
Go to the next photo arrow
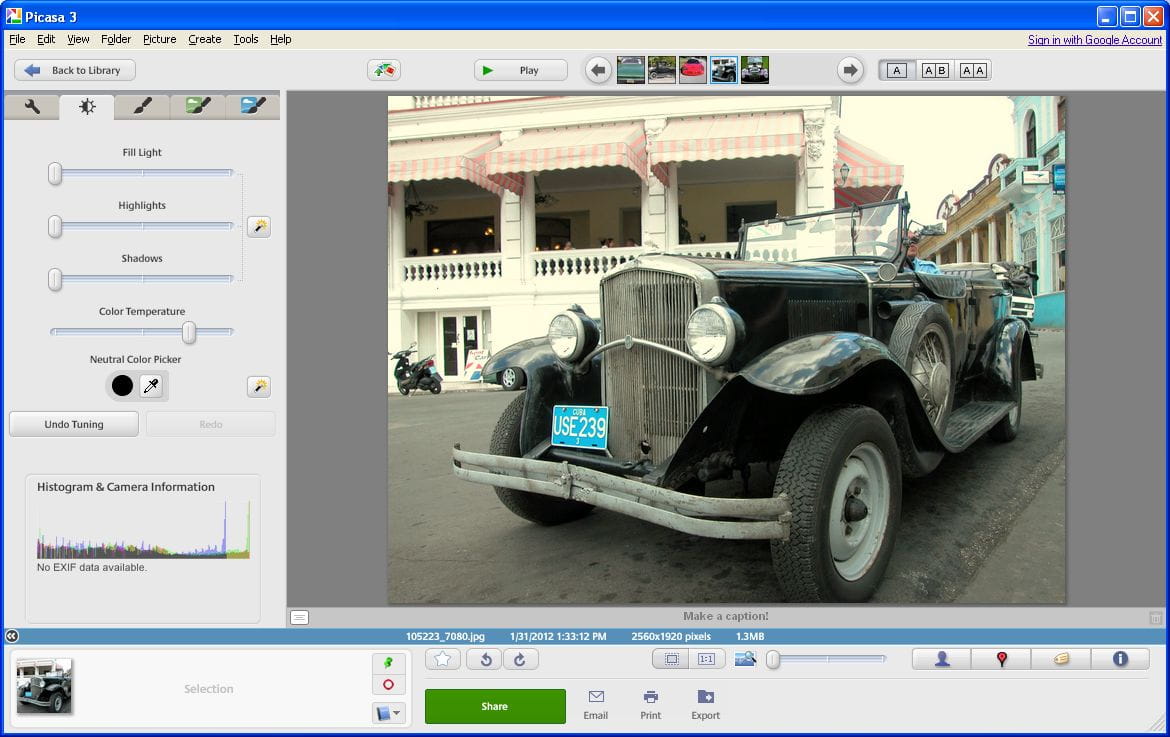tap(850, 70)
